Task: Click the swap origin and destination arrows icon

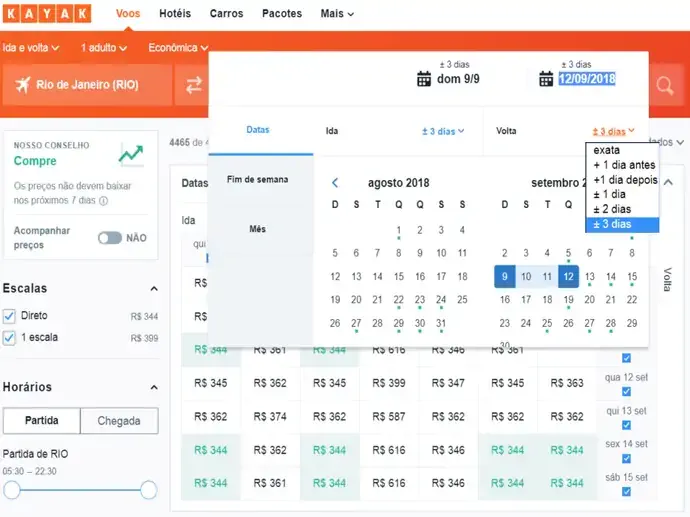Action: point(194,85)
